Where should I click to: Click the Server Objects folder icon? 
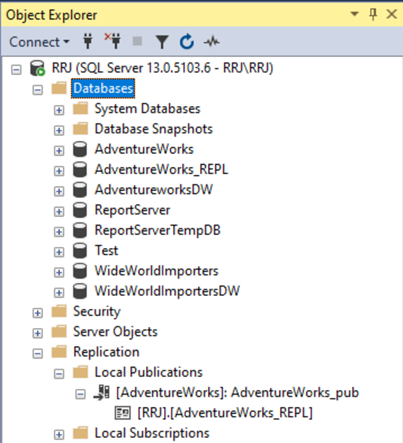pos(59,332)
